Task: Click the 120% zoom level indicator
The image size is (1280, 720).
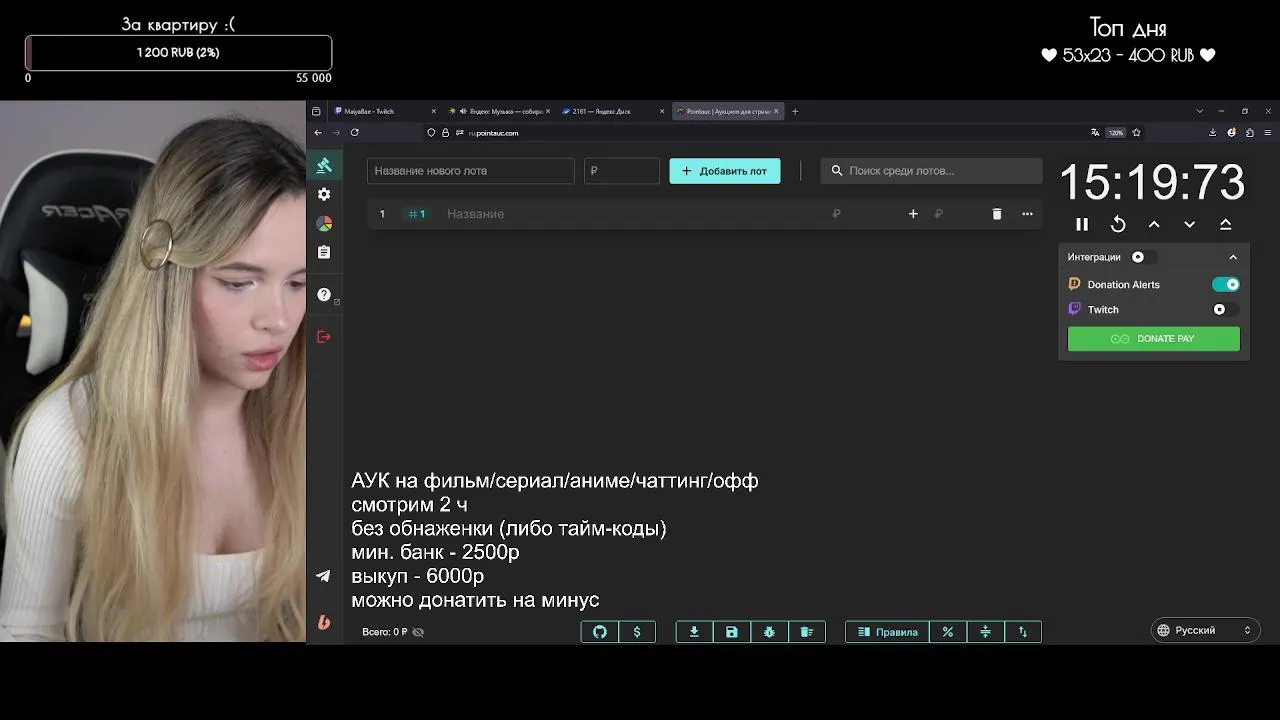Action: (x=1116, y=132)
